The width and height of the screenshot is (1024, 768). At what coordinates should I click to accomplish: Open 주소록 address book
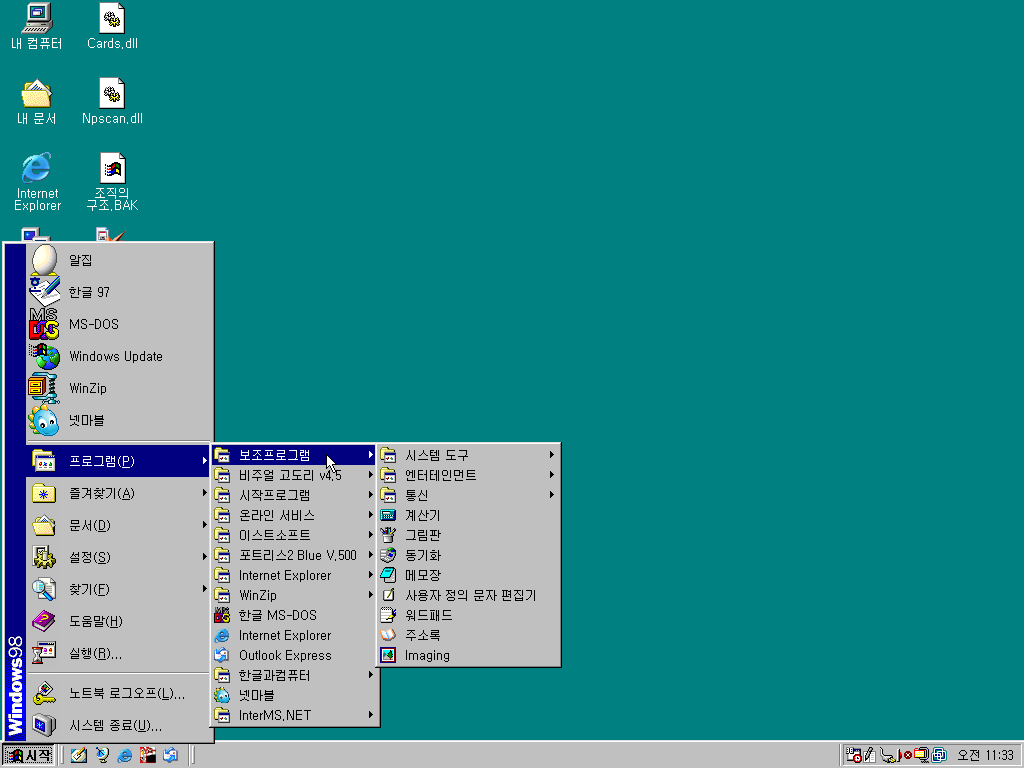pyautogui.click(x=468, y=635)
